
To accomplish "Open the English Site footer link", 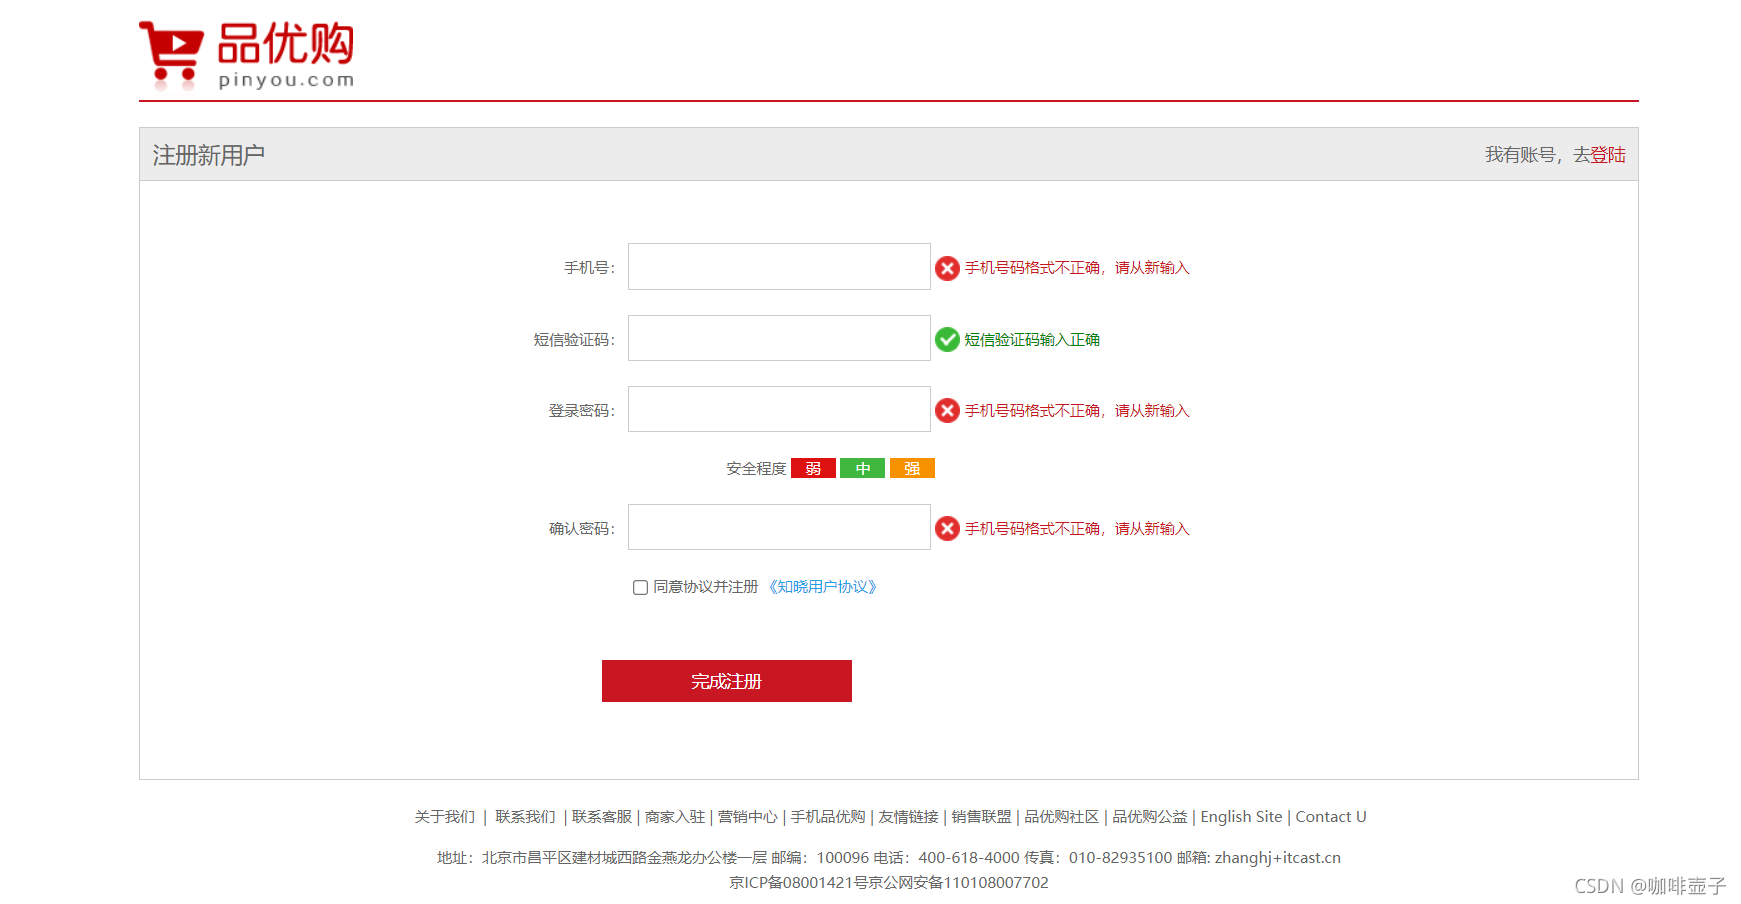I will click(x=1241, y=816).
